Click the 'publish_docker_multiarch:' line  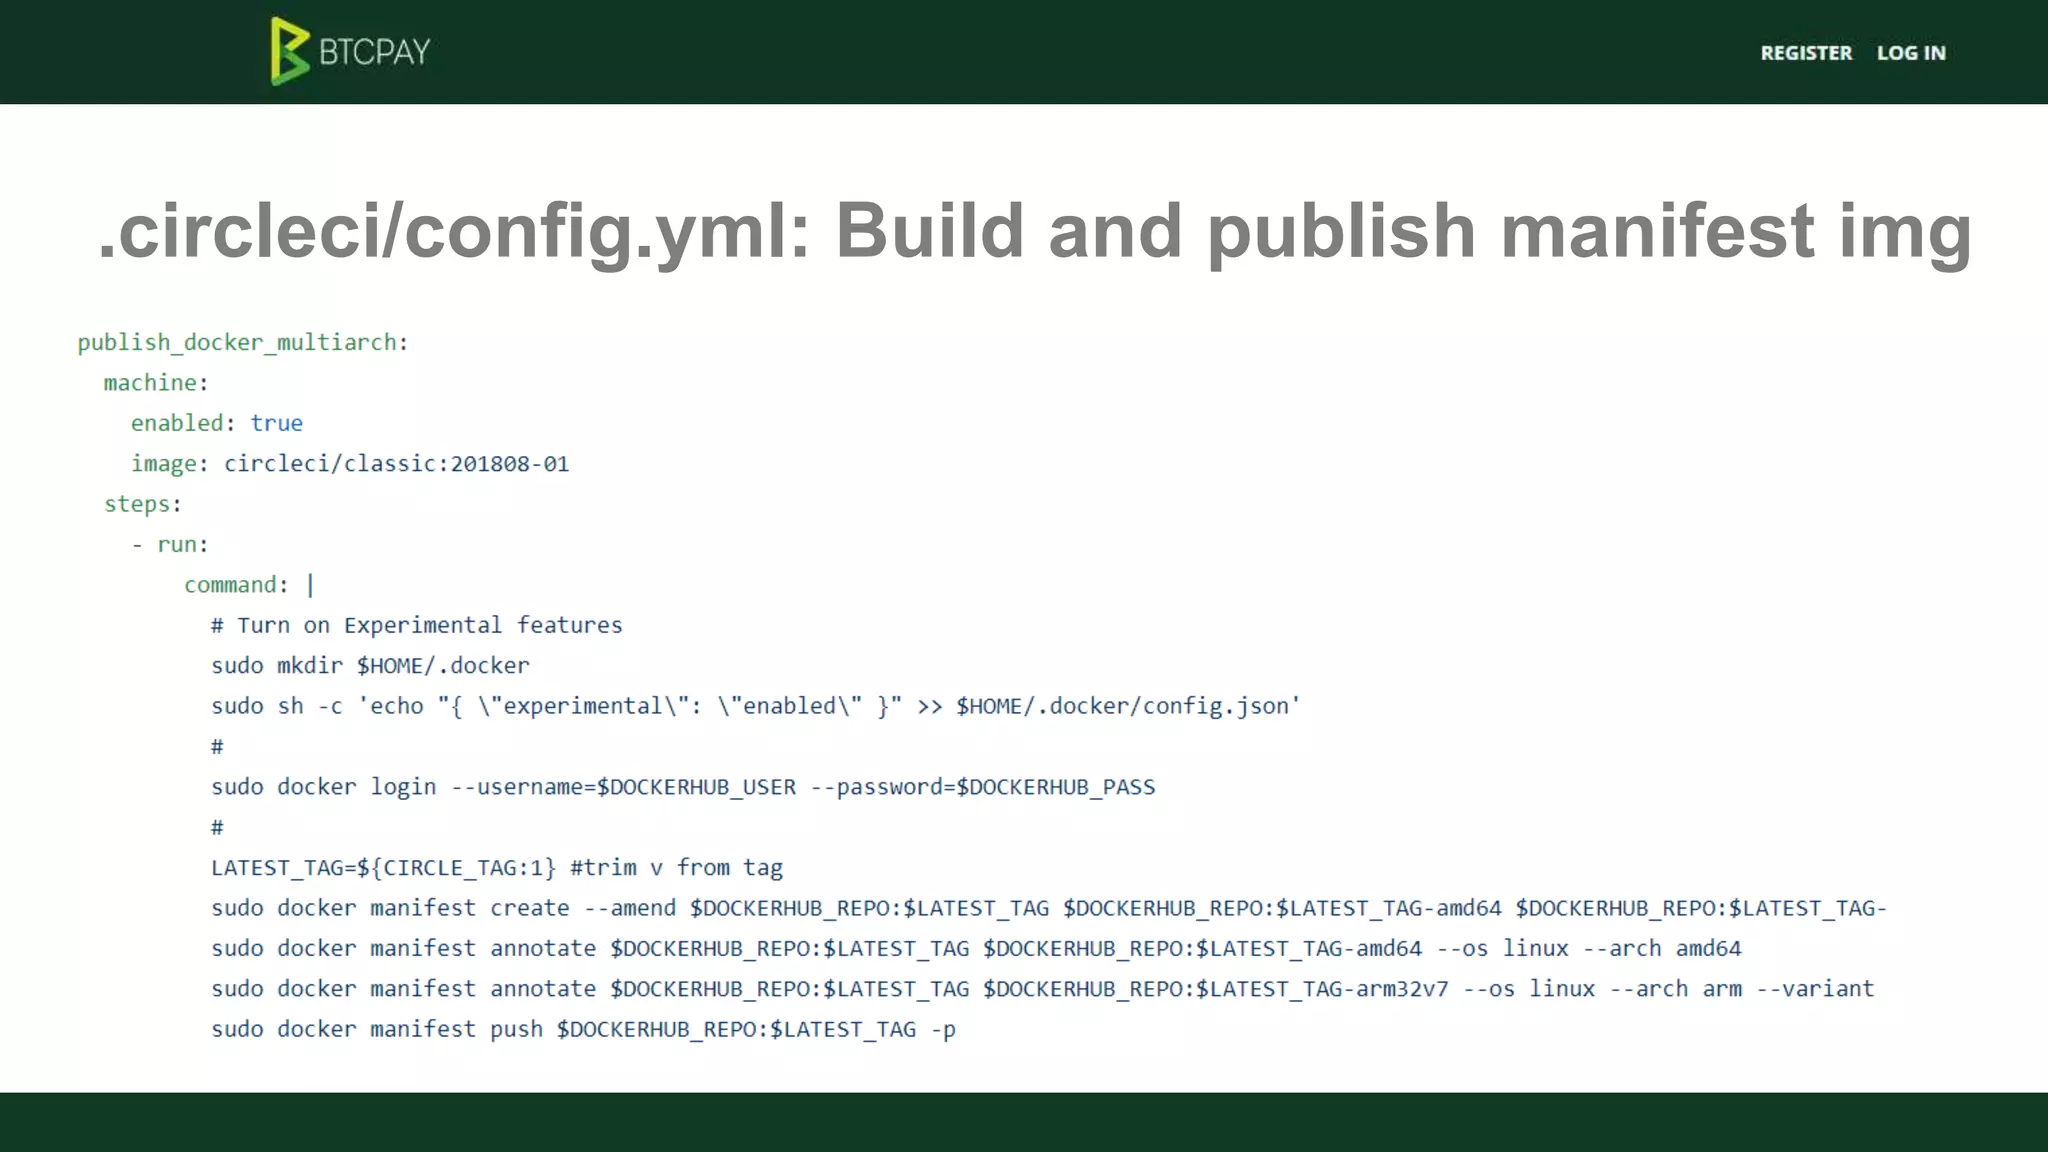[x=243, y=343]
